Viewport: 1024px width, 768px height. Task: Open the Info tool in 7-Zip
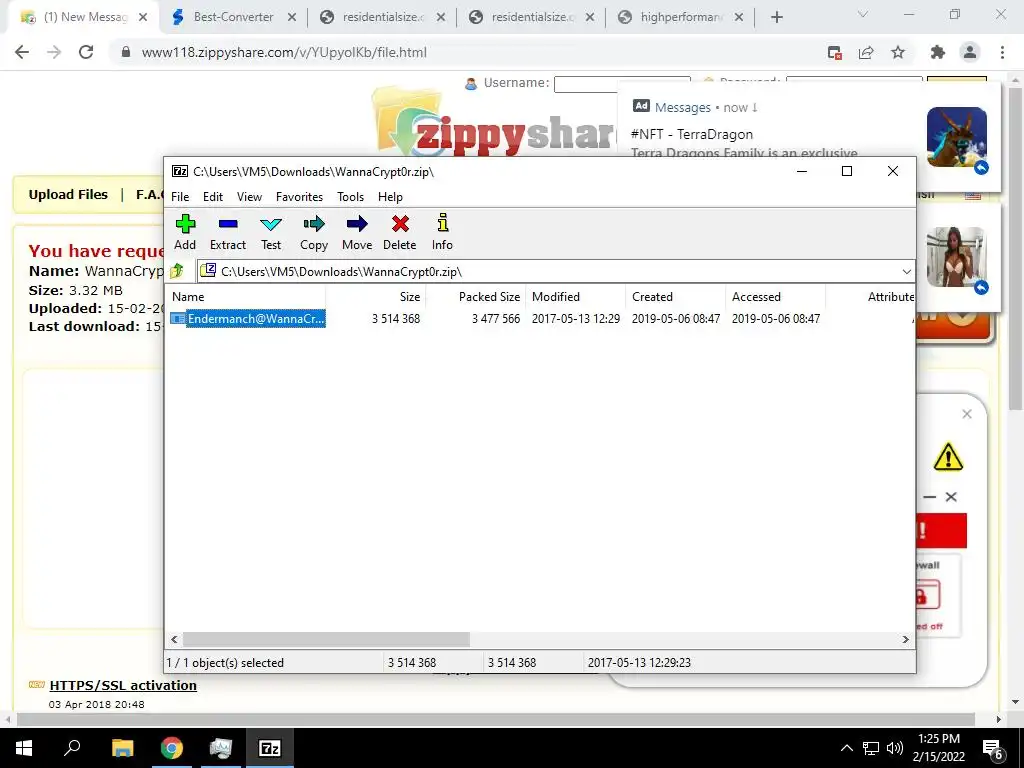[x=442, y=232]
